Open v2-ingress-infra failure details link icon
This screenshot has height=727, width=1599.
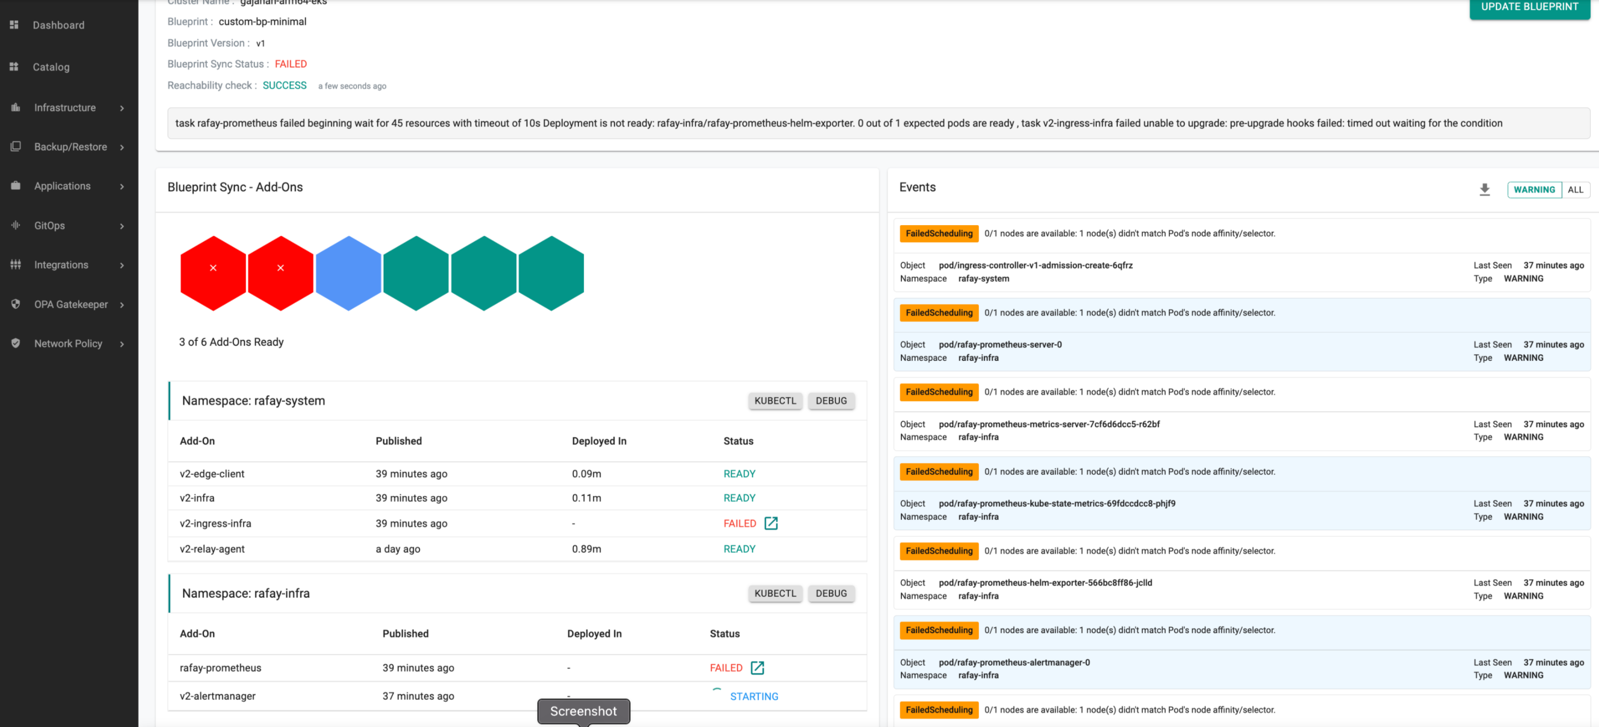(771, 523)
